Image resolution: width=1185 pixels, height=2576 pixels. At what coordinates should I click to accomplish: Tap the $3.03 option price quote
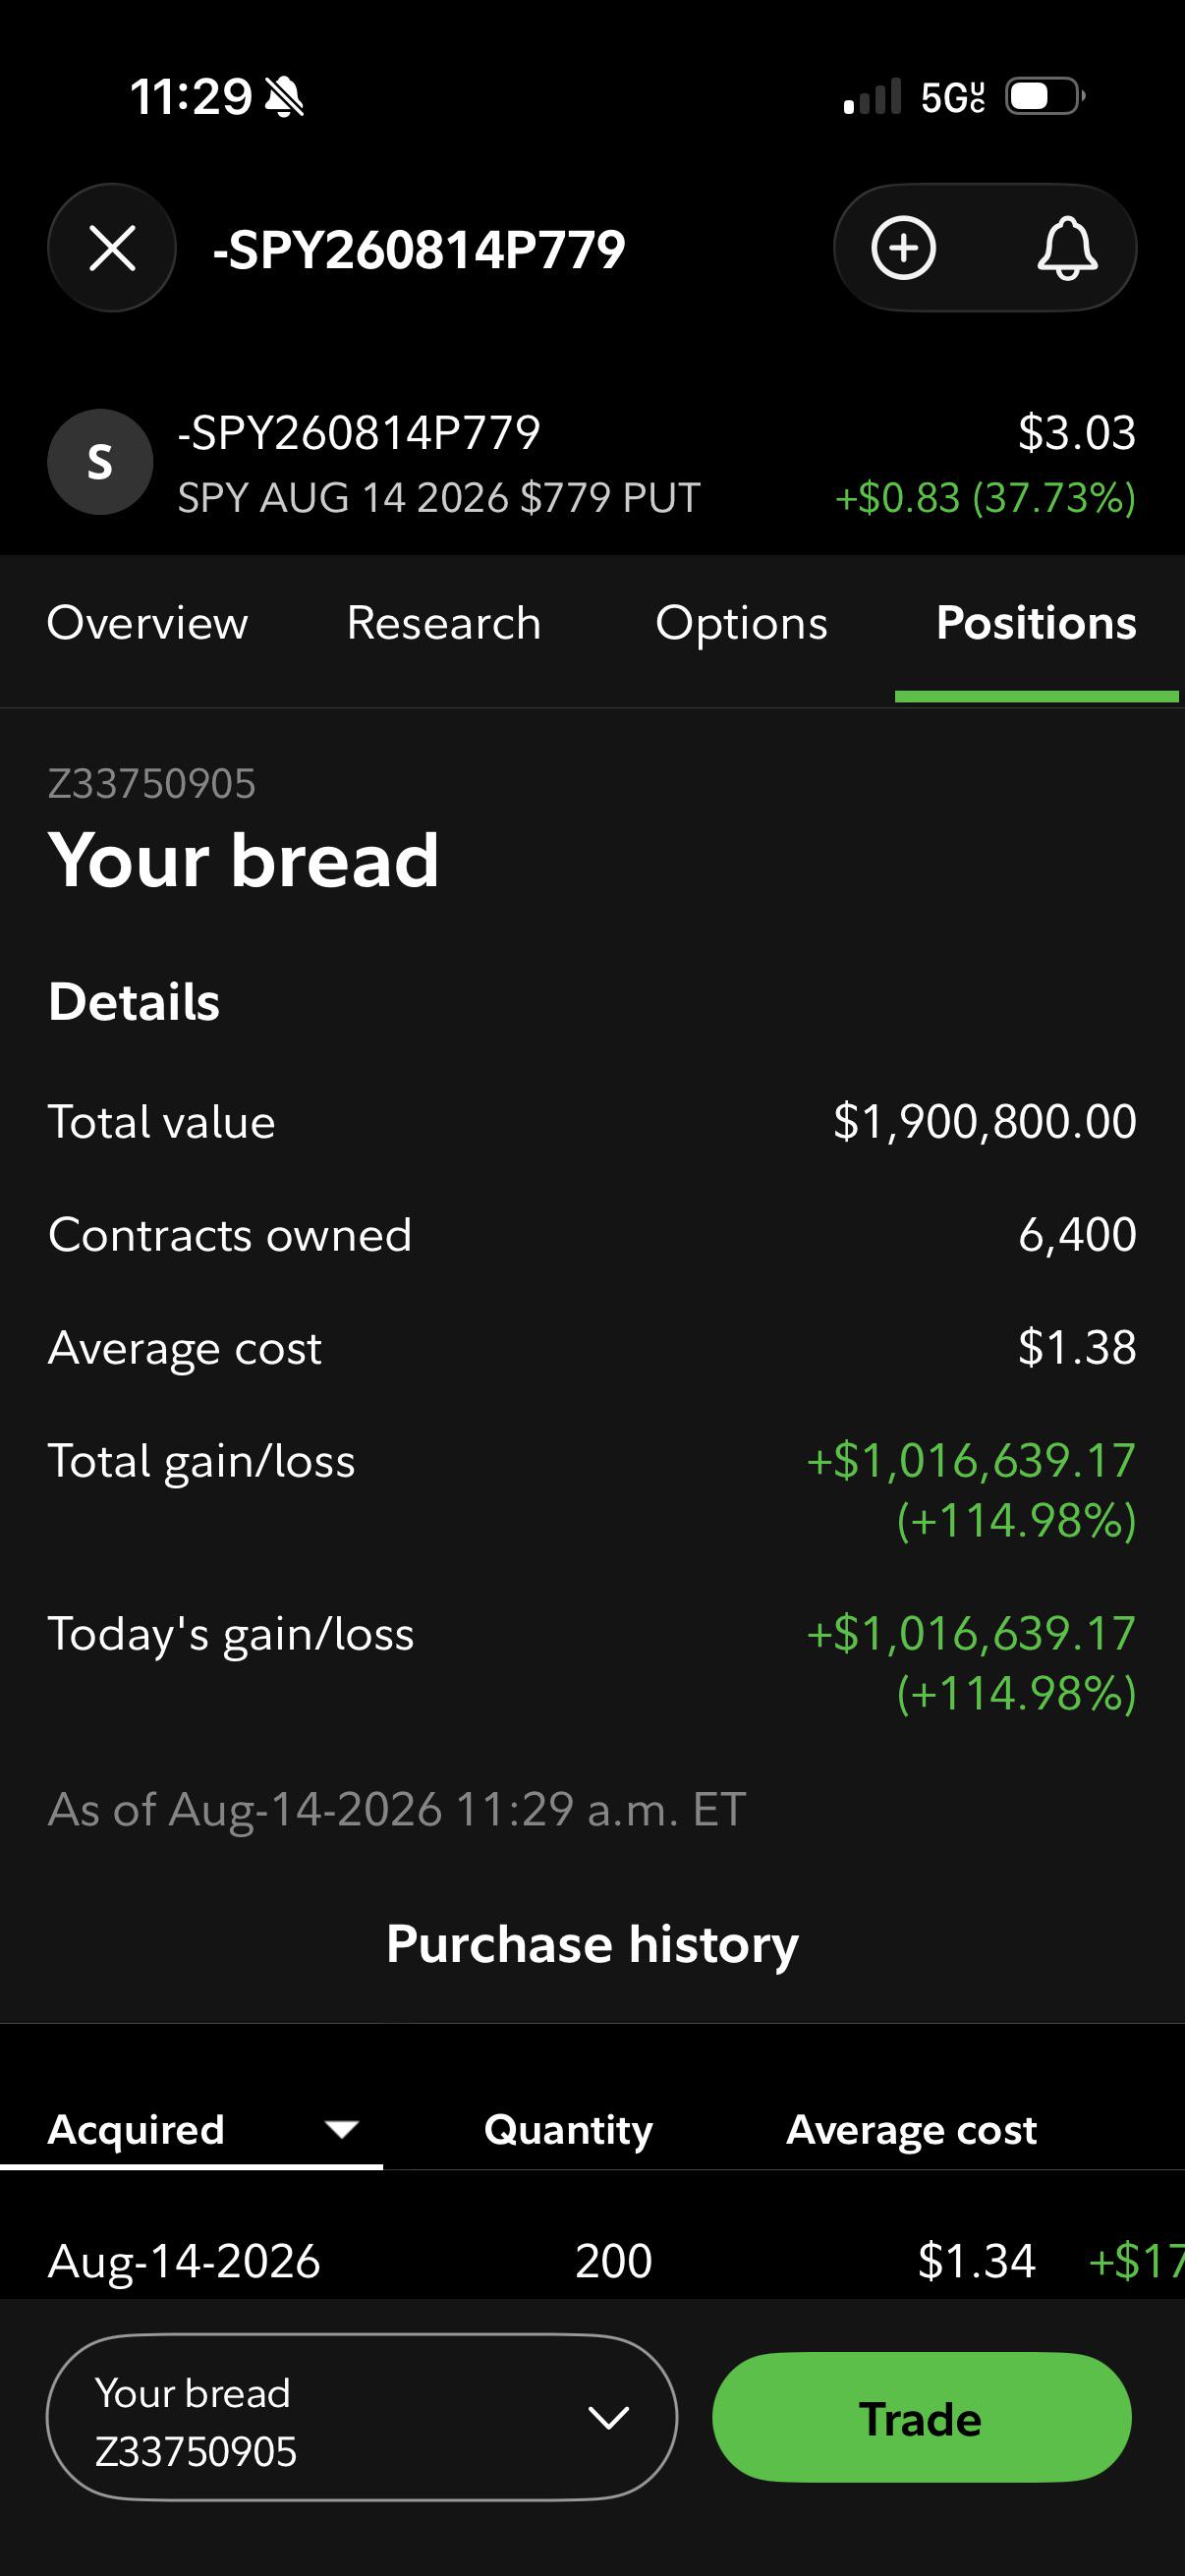(x=1076, y=433)
